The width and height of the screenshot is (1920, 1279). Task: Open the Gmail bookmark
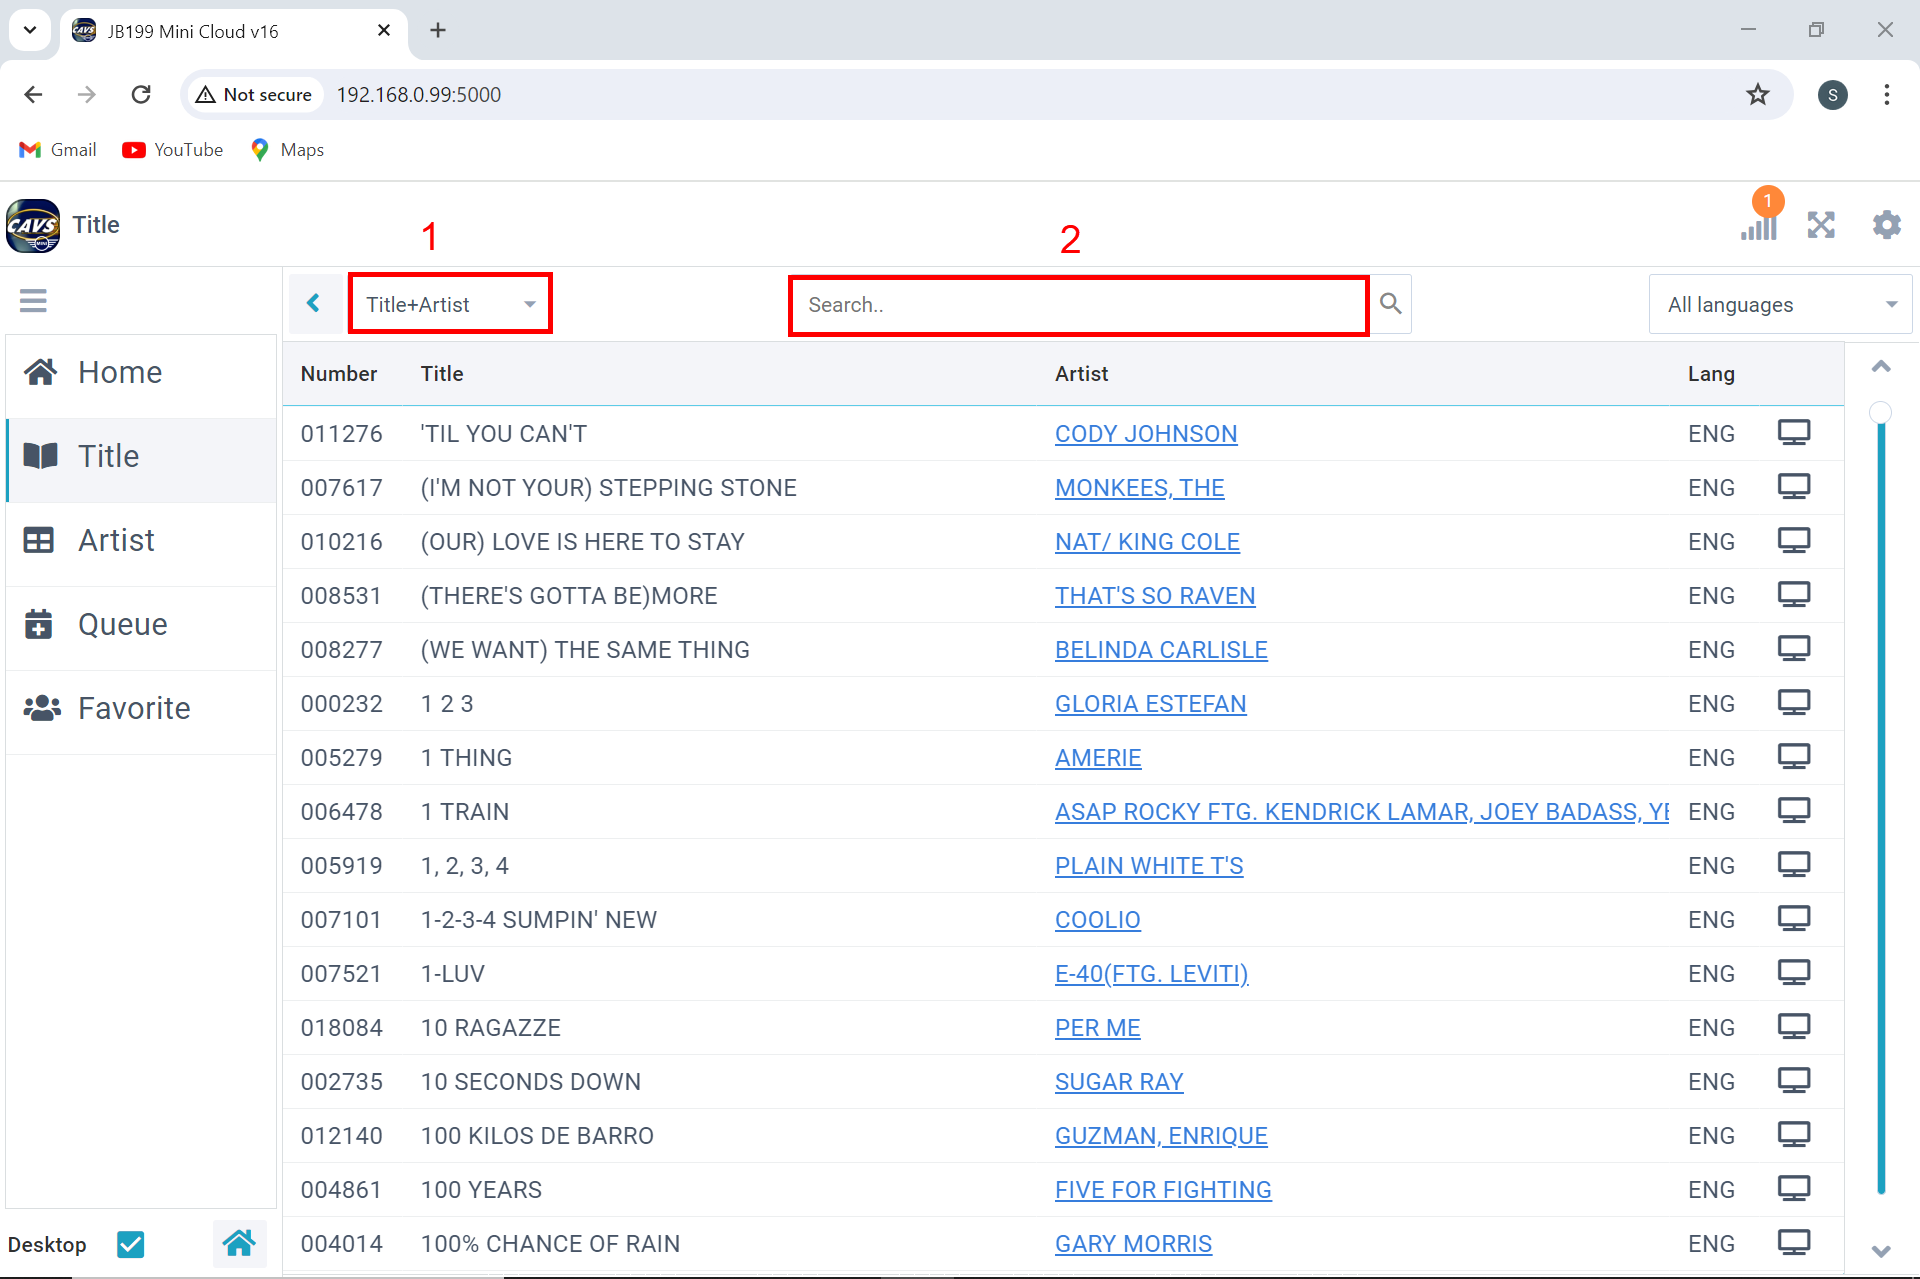[58, 150]
